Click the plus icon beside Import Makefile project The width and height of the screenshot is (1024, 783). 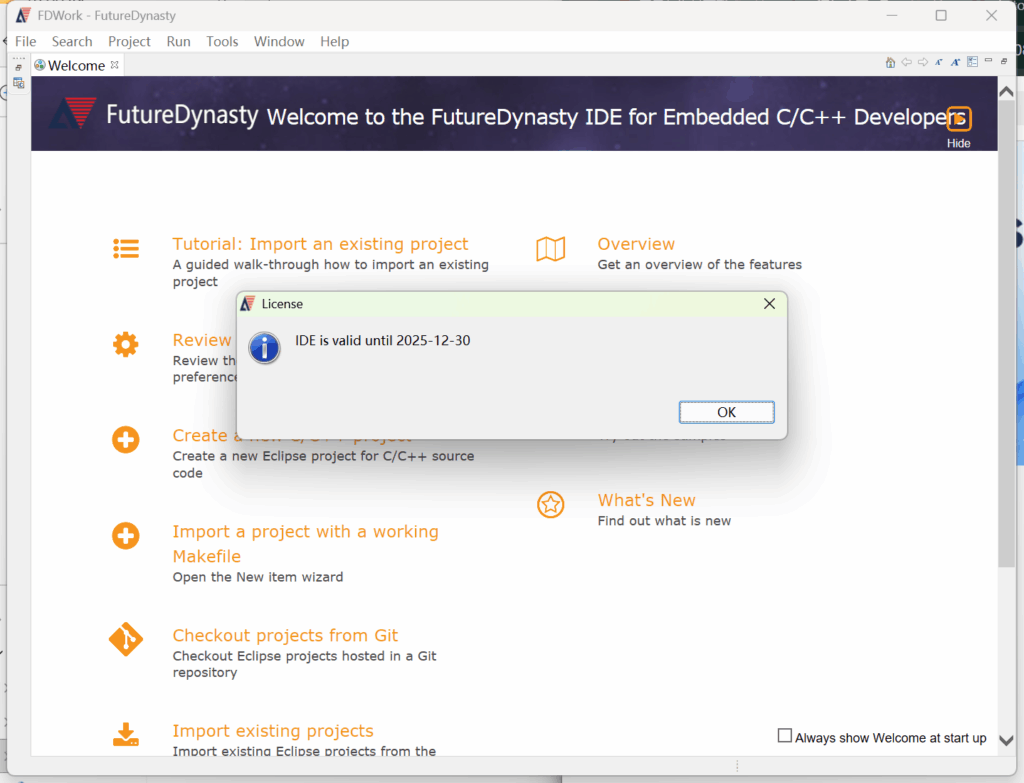coord(125,536)
